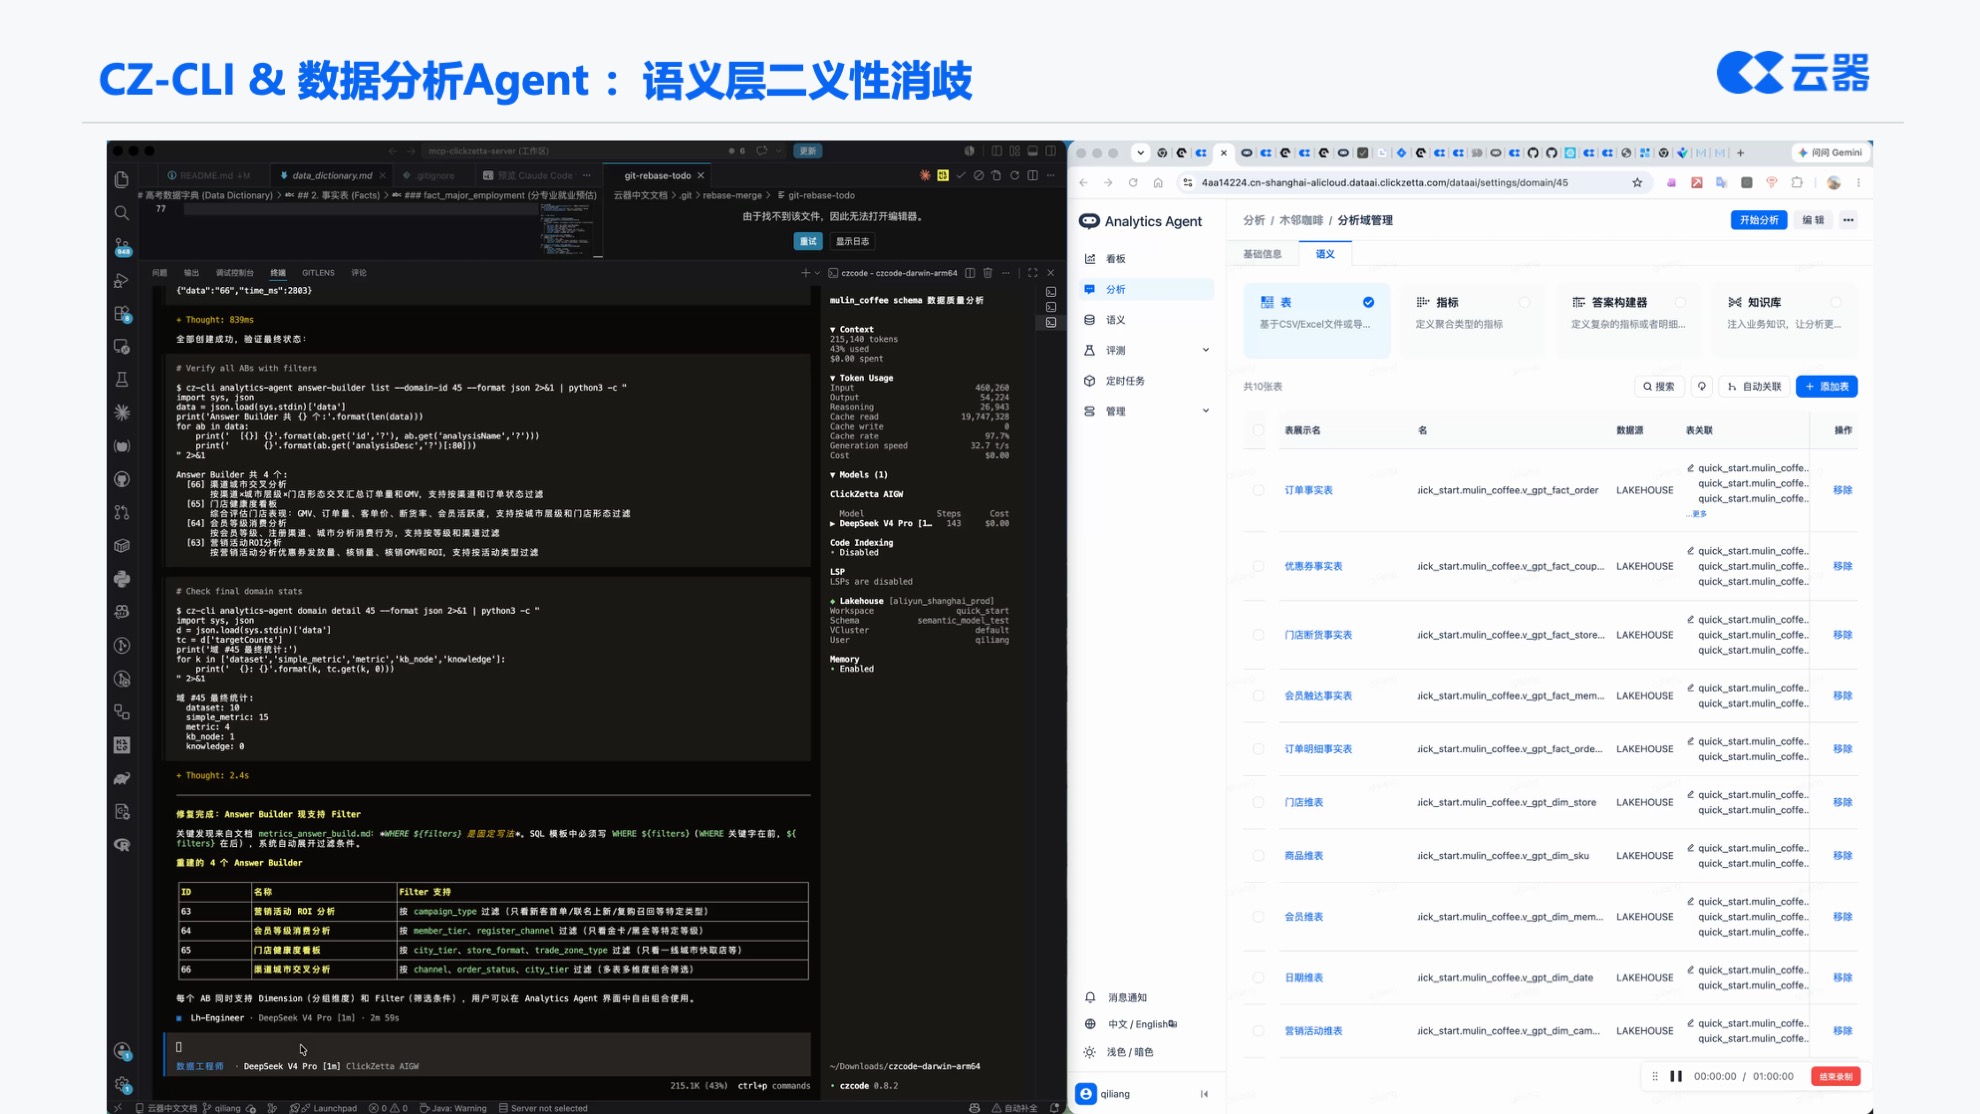Bookmark this page with star icon

[x=1637, y=182]
